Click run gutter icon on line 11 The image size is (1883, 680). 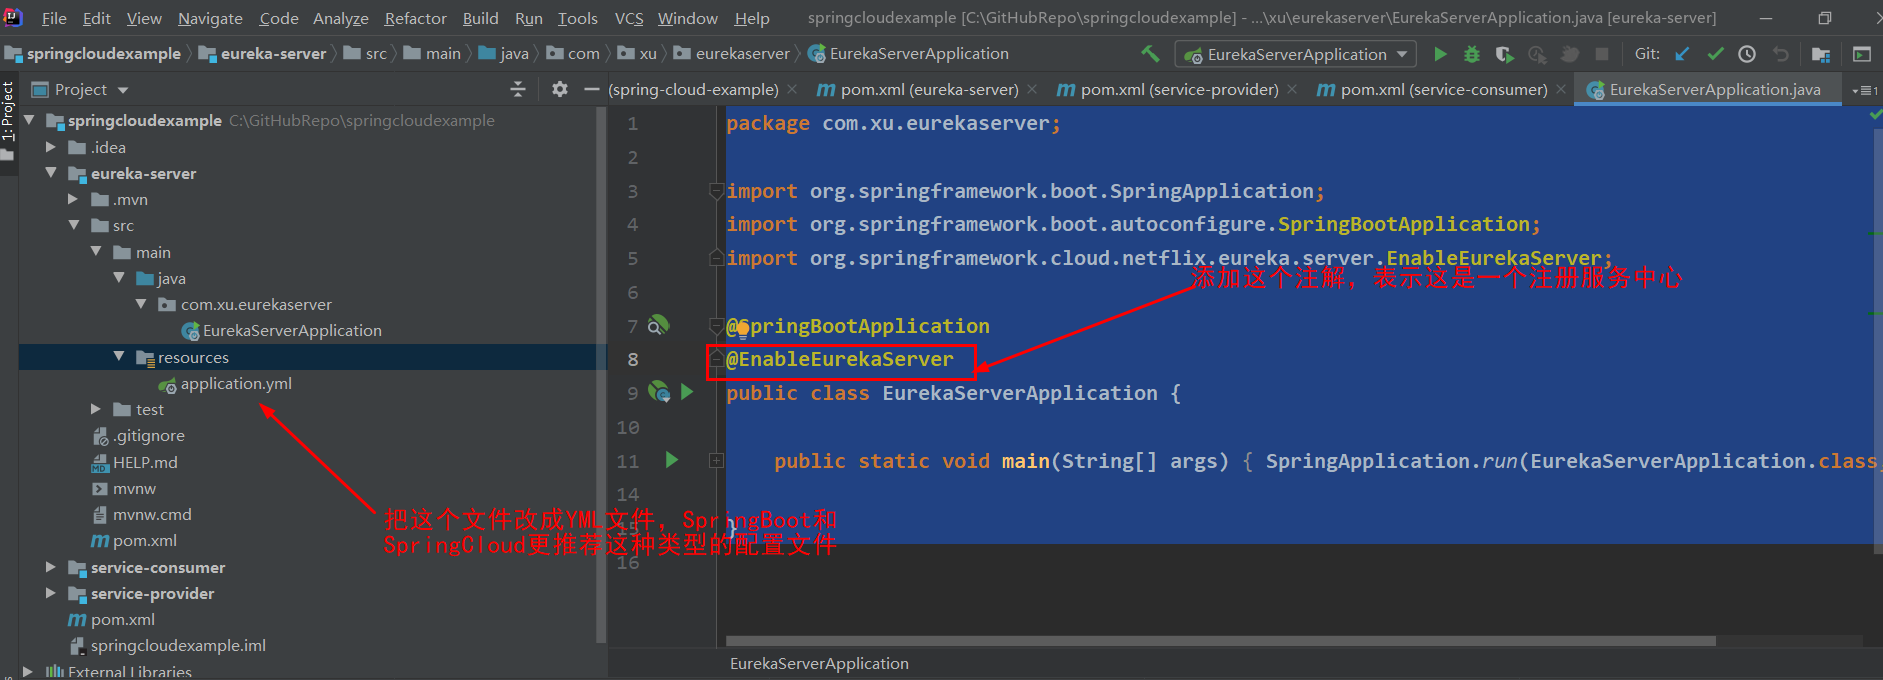click(672, 460)
